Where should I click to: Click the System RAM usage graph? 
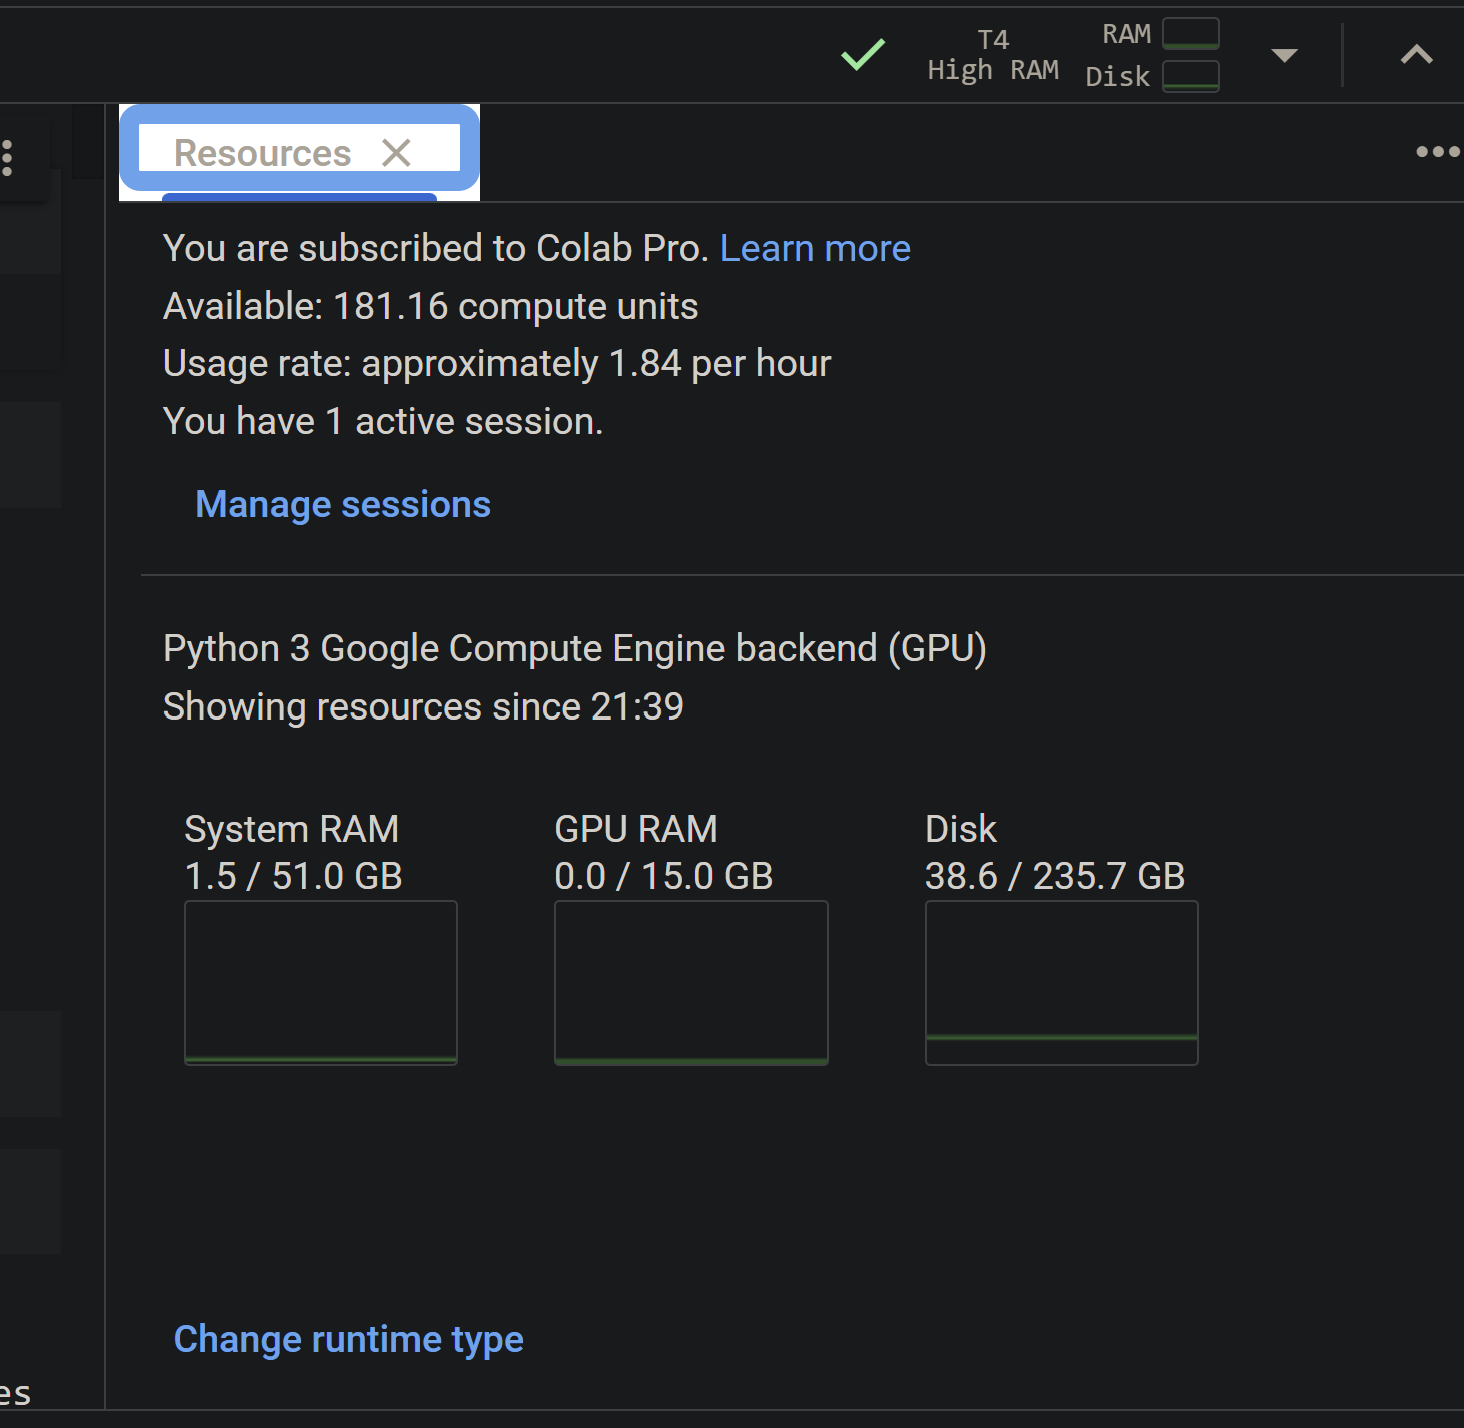320,982
